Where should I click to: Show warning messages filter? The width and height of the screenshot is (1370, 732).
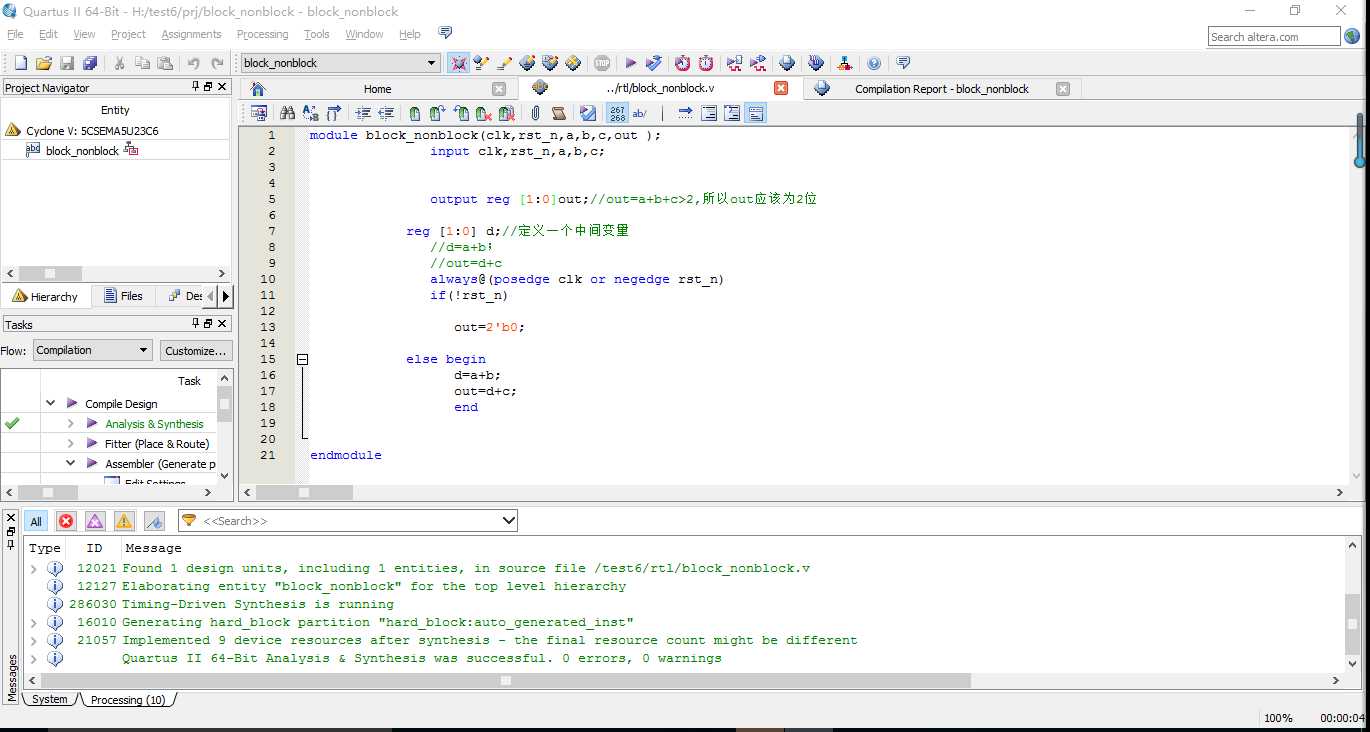(124, 521)
